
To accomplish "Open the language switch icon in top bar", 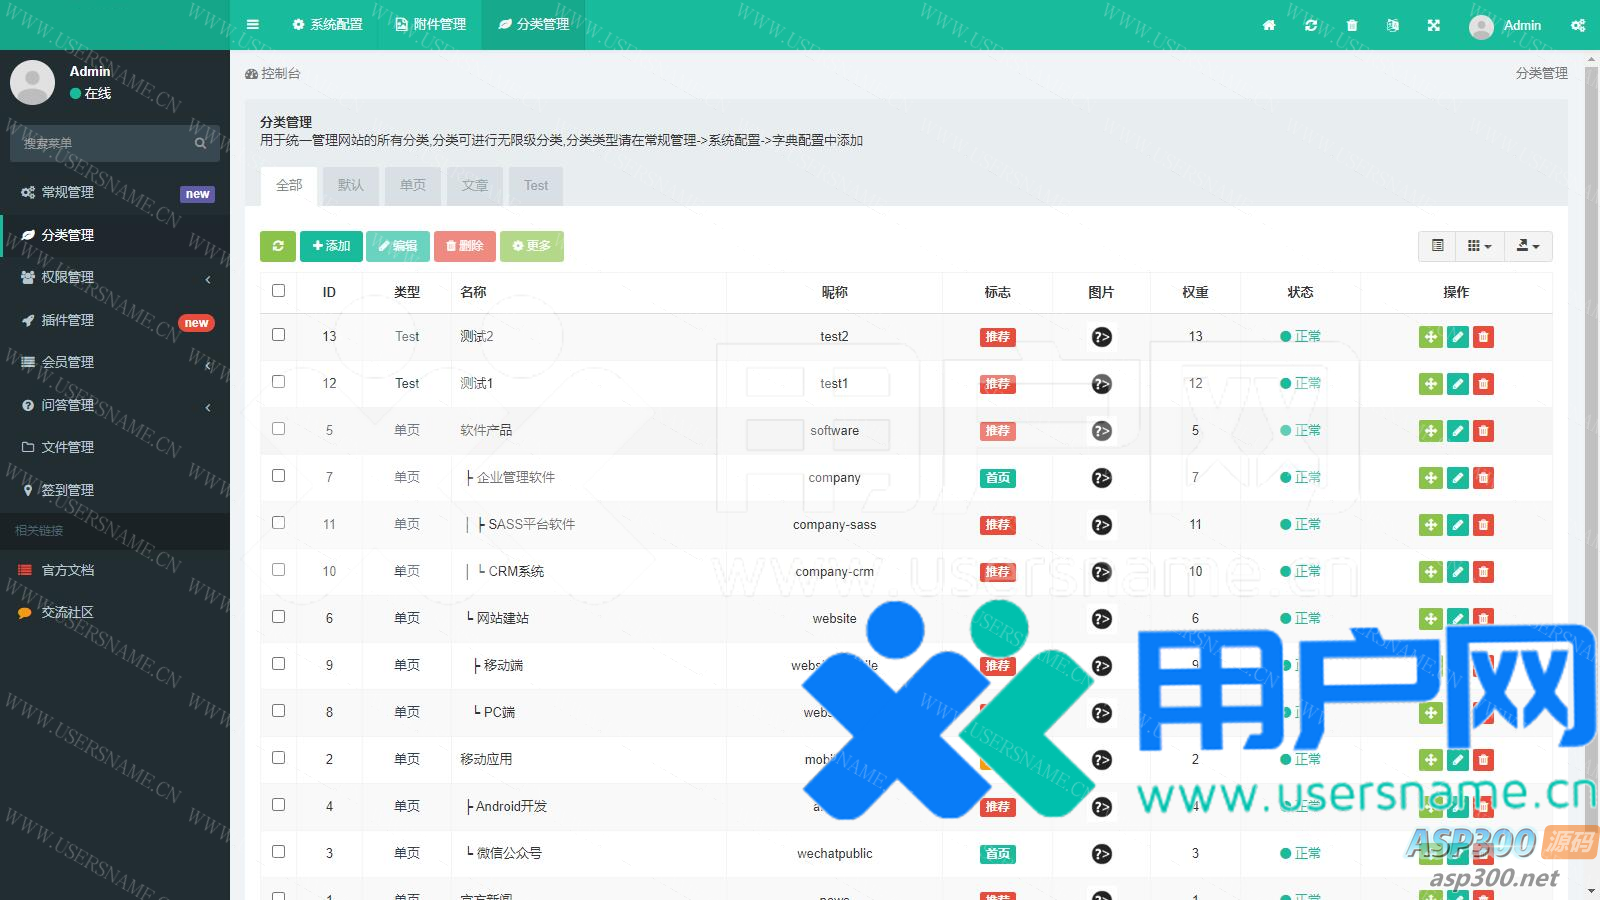I will [x=1392, y=25].
